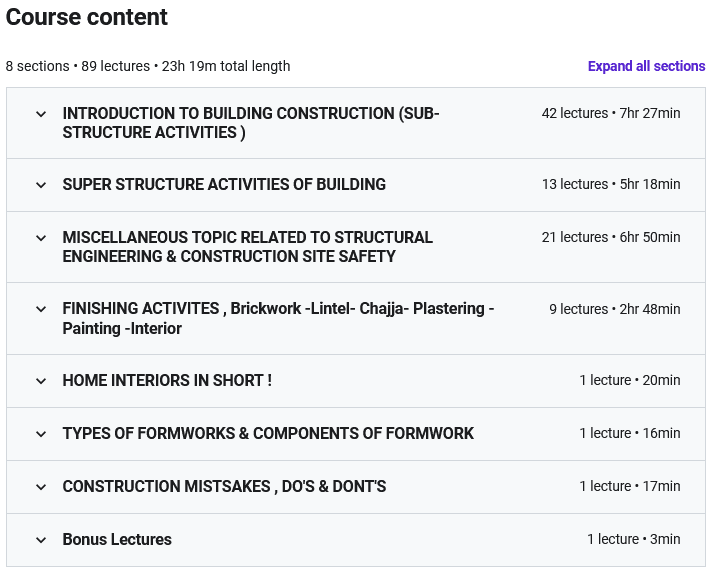712x574 pixels.
Task: Expand the Home Interiors chevron arrow
Action: pos(41,381)
